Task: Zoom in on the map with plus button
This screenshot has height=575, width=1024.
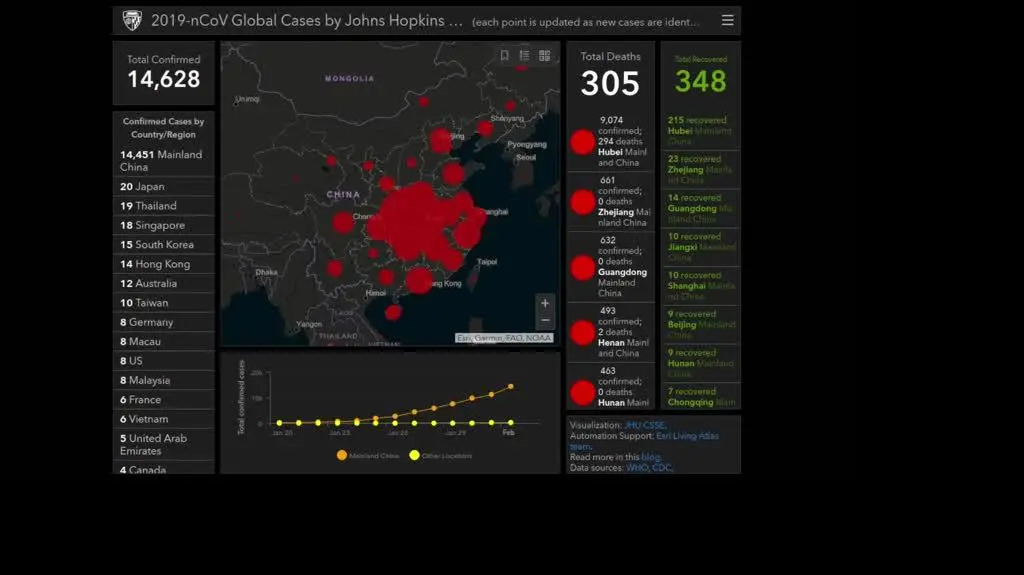Action: (544, 303)
